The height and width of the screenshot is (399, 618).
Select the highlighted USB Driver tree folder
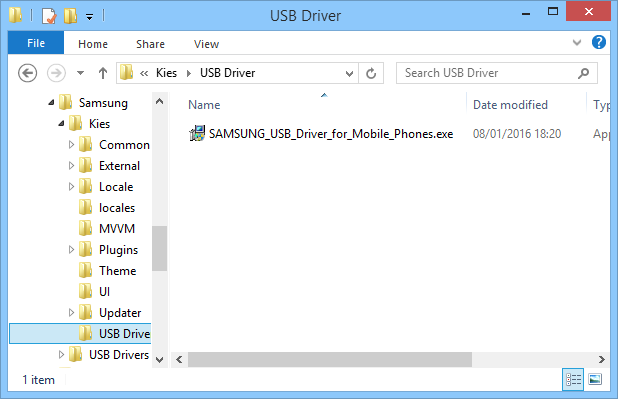(x=80, y=334)
